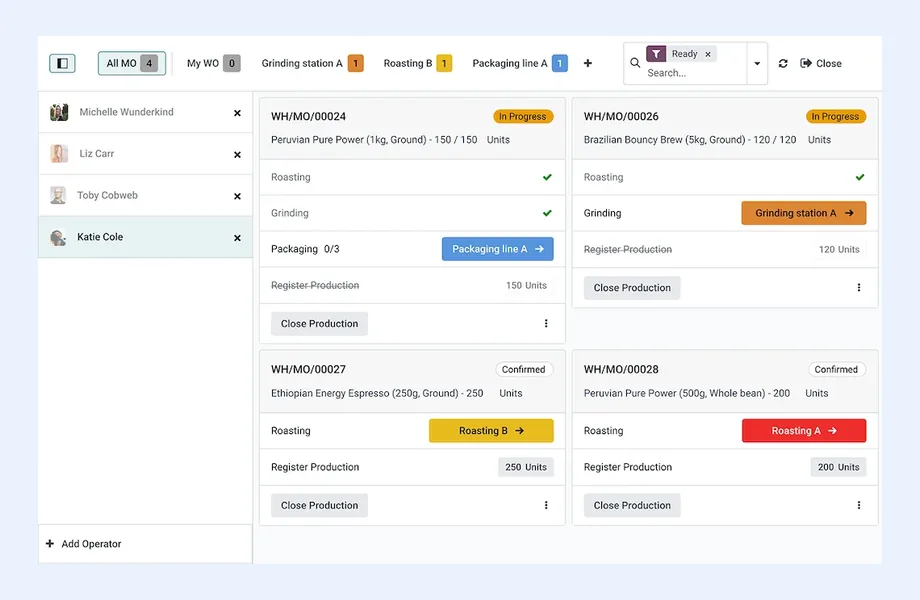Screen dimensions: 920x600
Task: Click In Progress badge on WH/MO/00026
Action: (x=836, y=117)
